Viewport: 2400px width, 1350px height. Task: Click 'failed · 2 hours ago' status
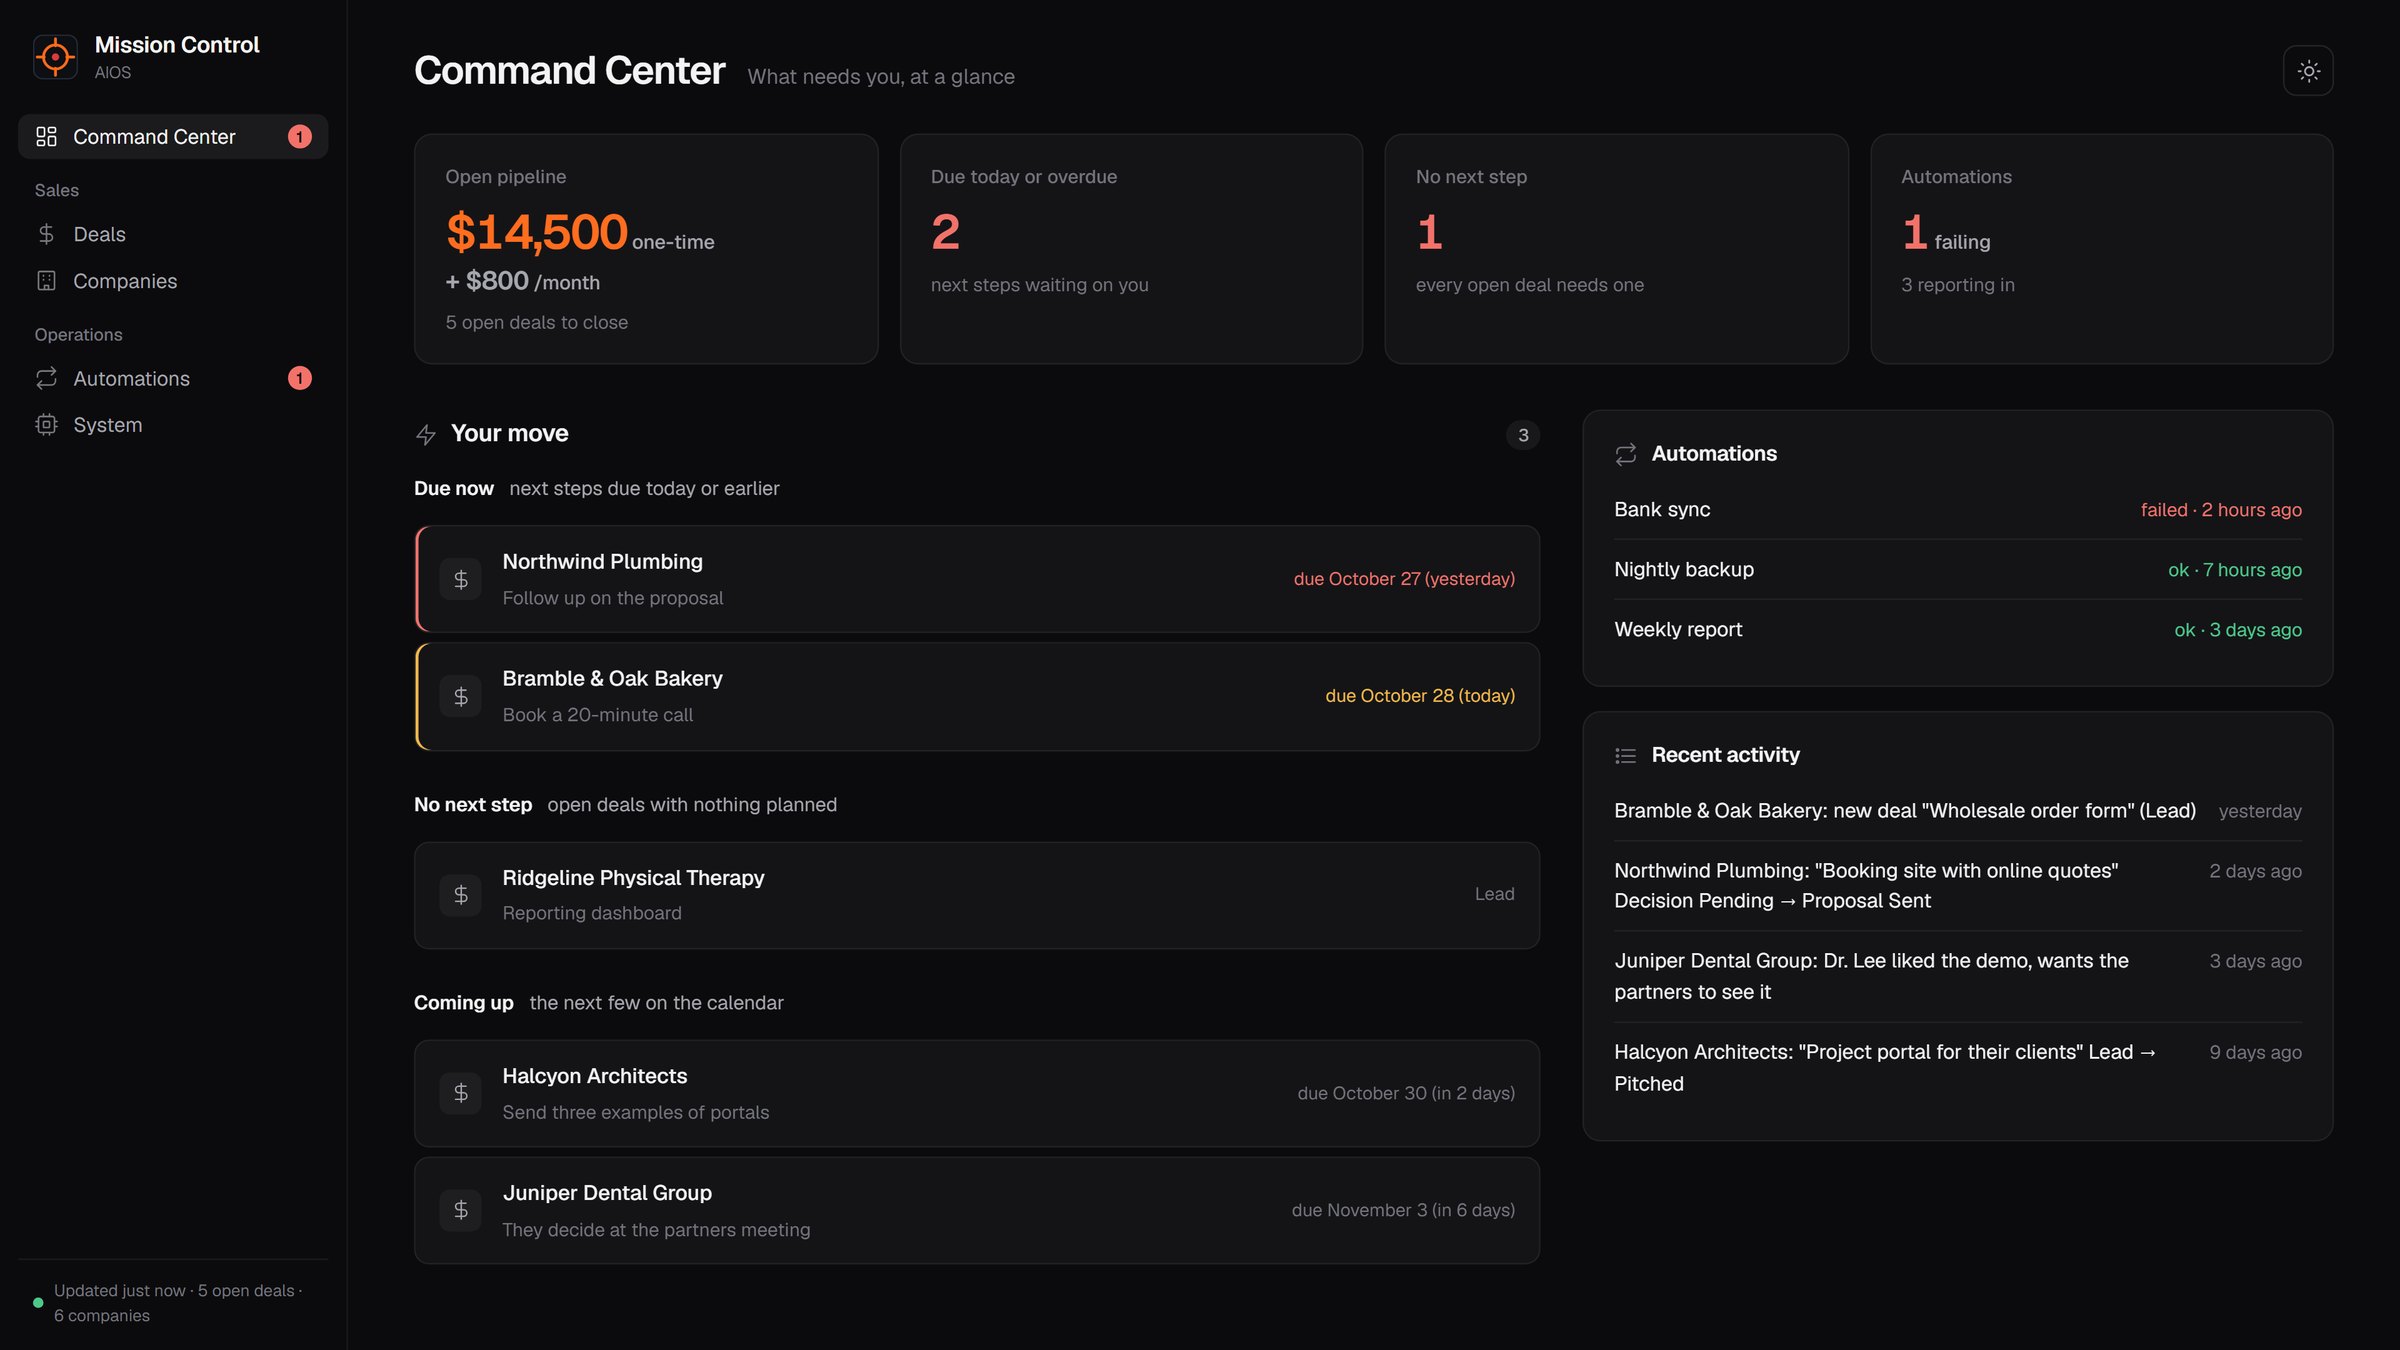[x=2221, y=510]
